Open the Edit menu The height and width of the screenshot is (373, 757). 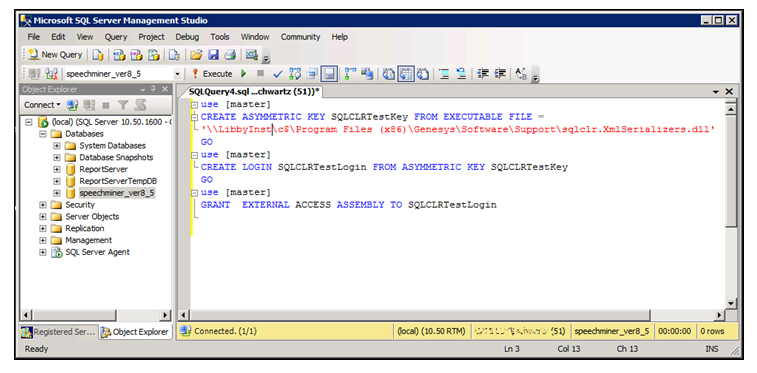click(x=58, y=37)
